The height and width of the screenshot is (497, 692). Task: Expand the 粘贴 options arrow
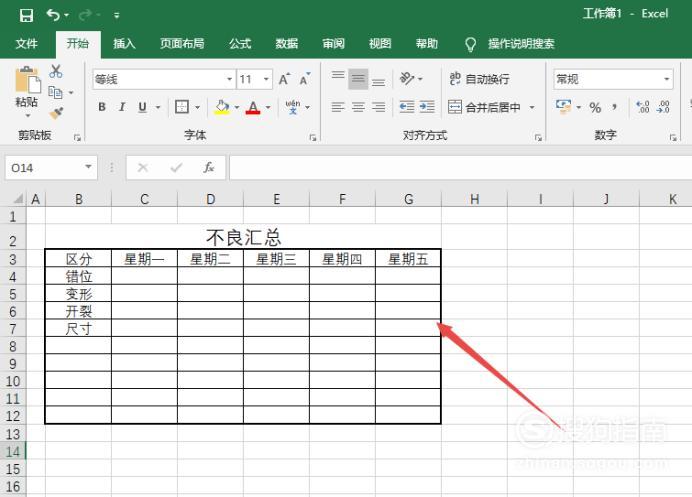[27, 116]
